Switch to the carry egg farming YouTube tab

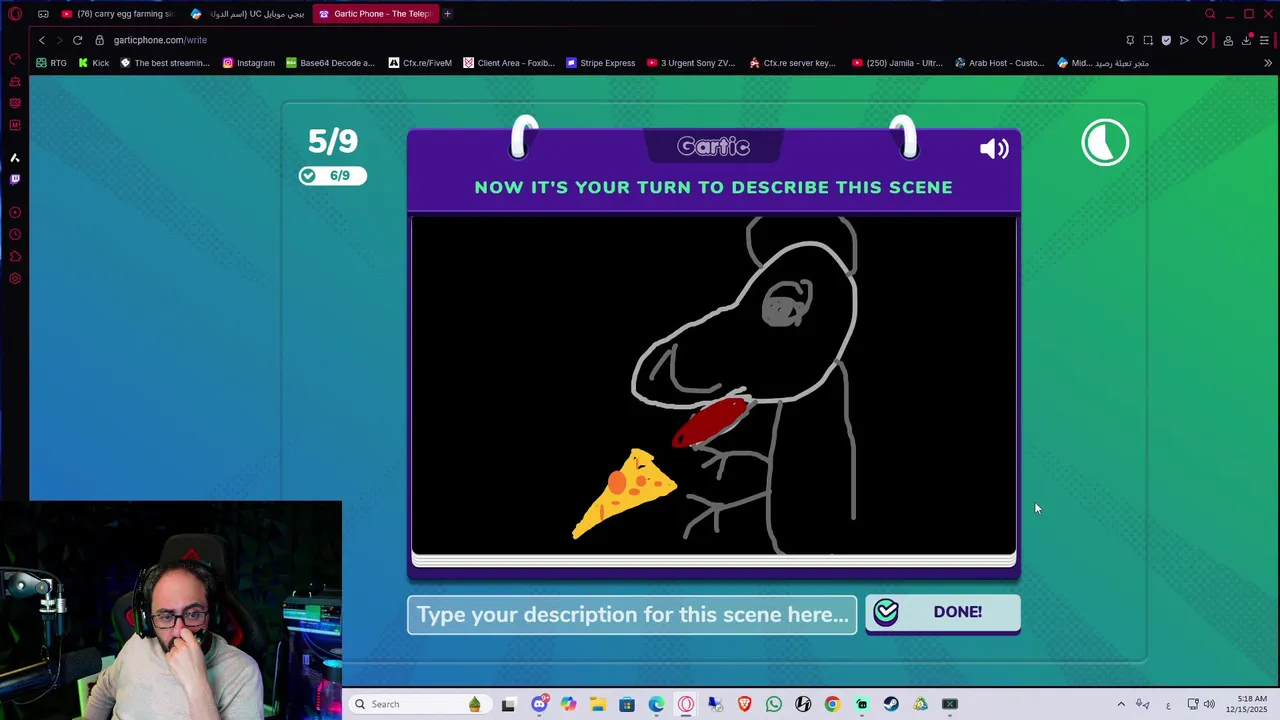point(117,14)
